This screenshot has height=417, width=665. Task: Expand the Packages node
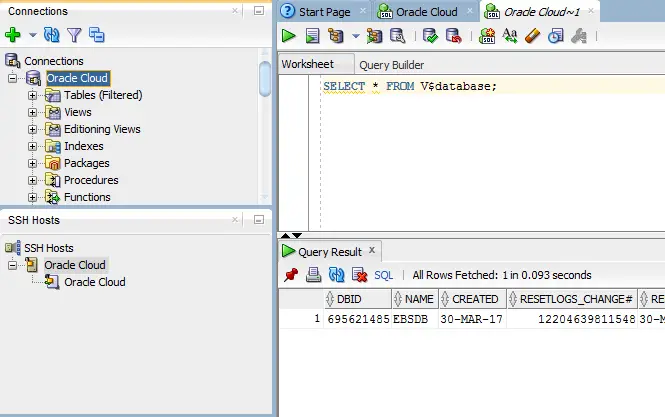(x=32, y=163)
